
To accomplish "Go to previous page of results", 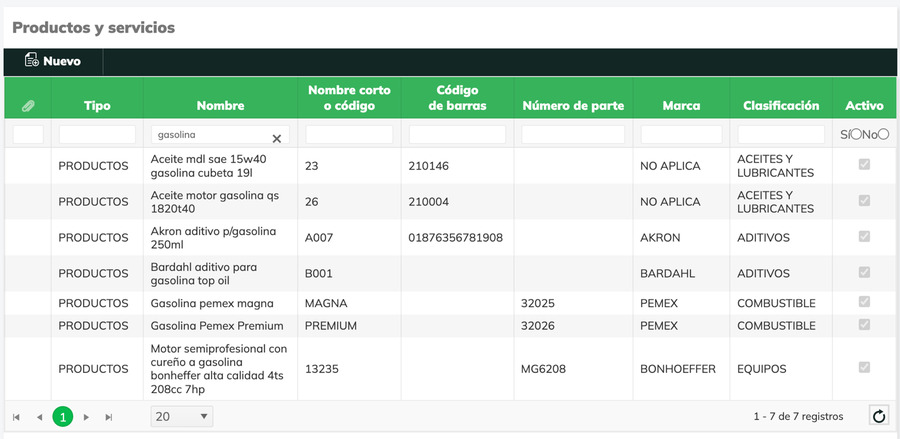I will coord(39,416).
